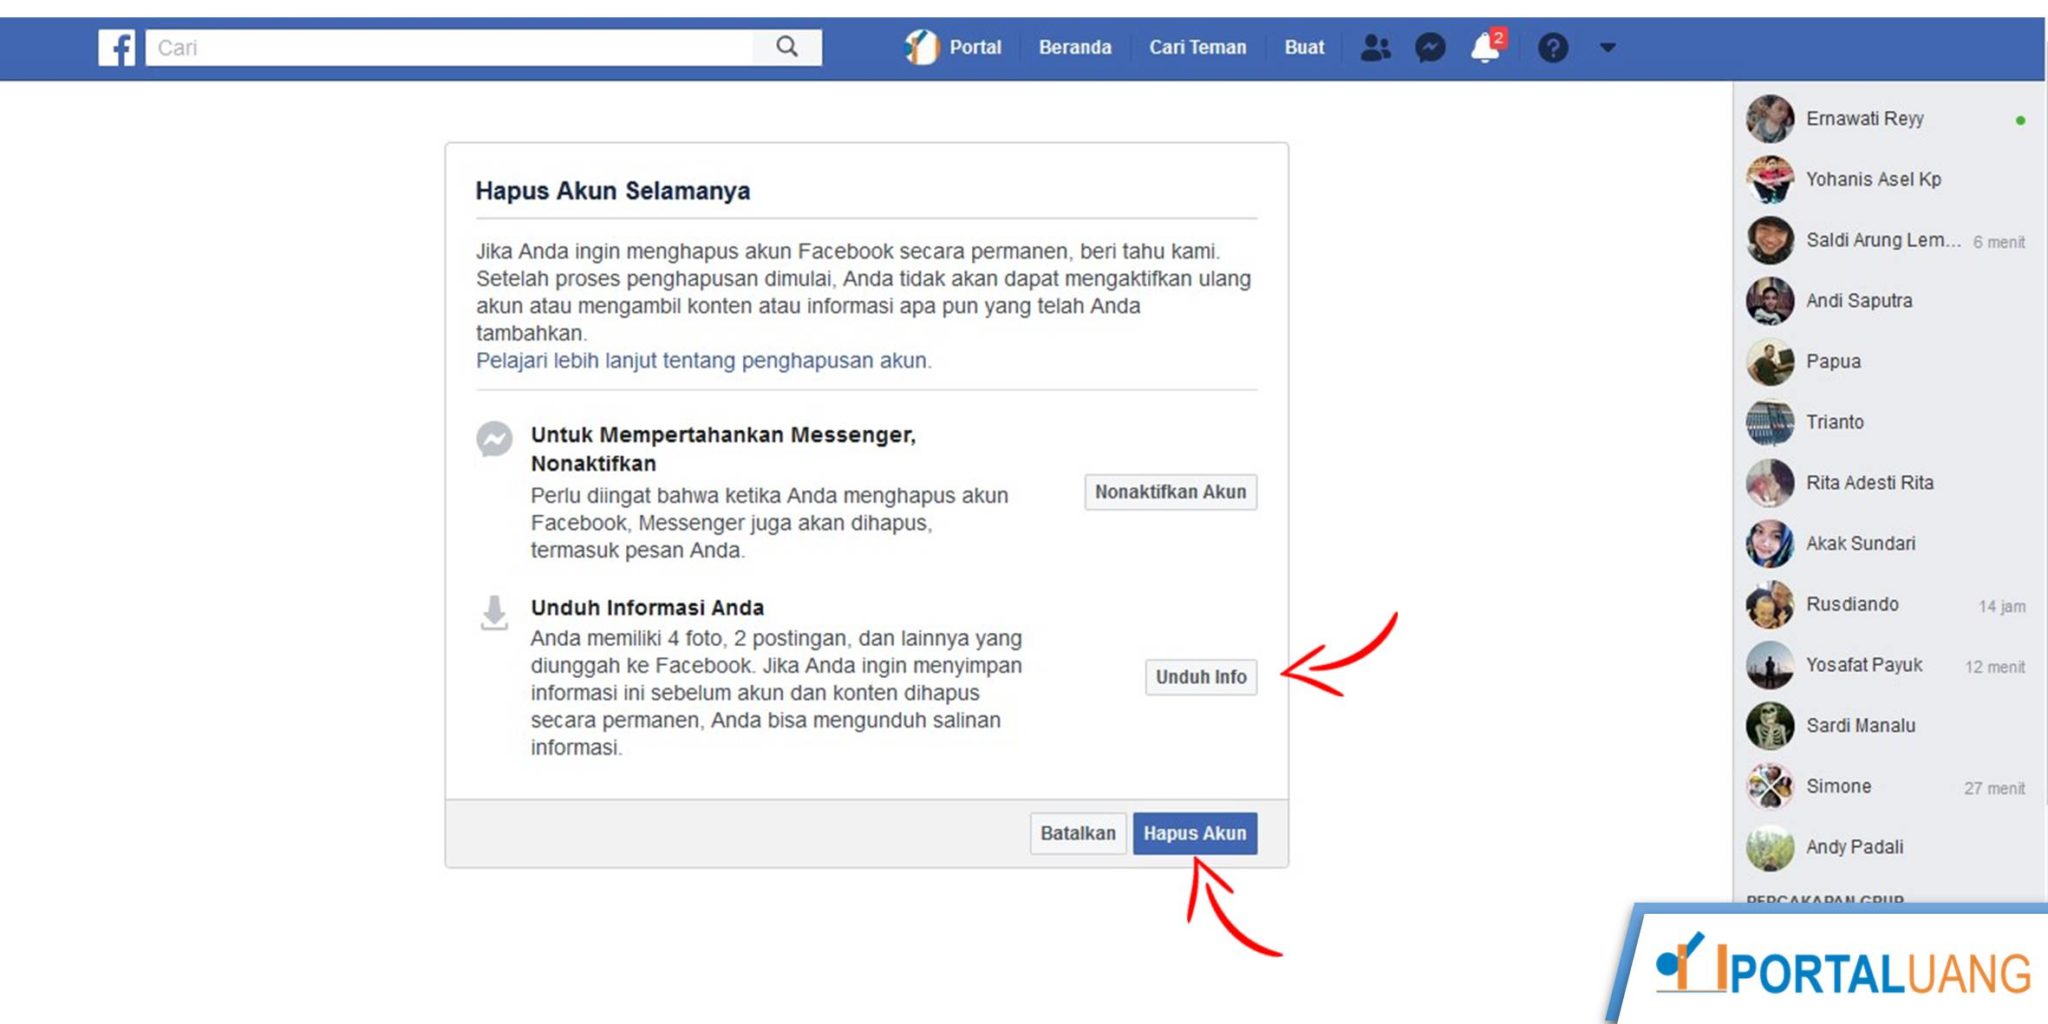The height and width of the screenshot is (1024, 2048).
Task: Click Papua's avatar
Action: 1770,361
